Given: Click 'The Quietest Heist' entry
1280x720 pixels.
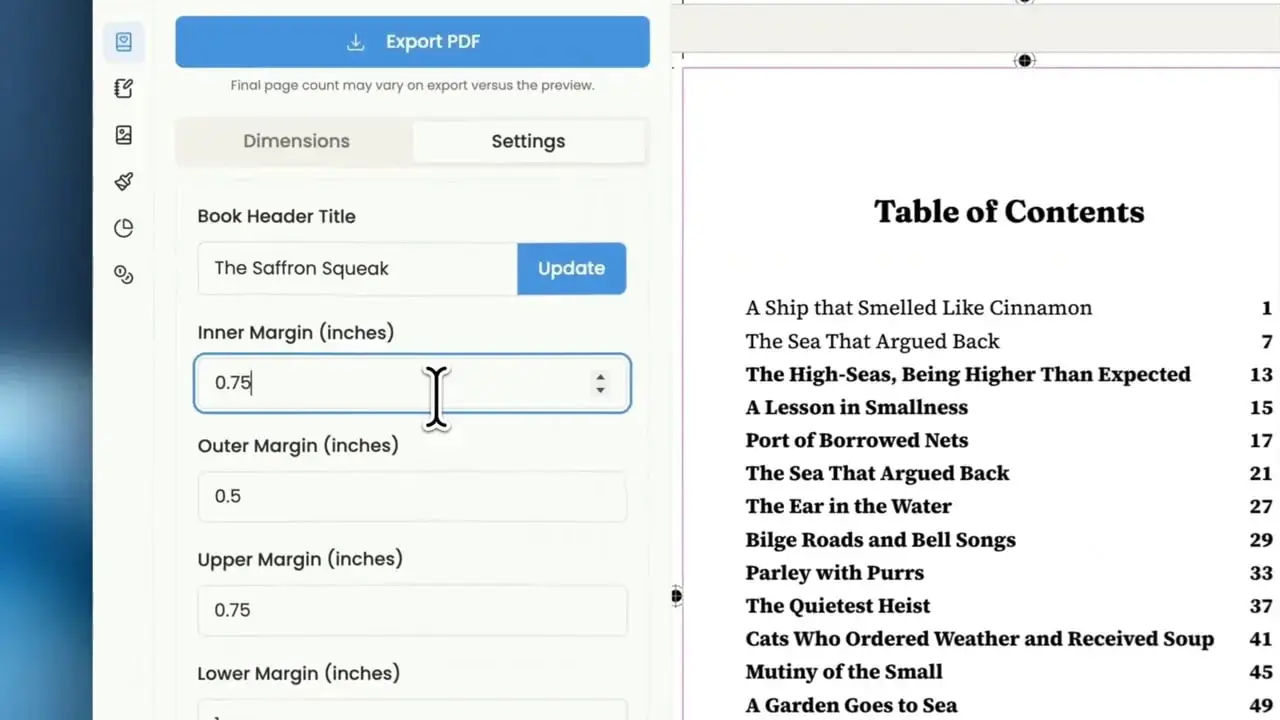Looking at the screenshot, I should point(837,605).
